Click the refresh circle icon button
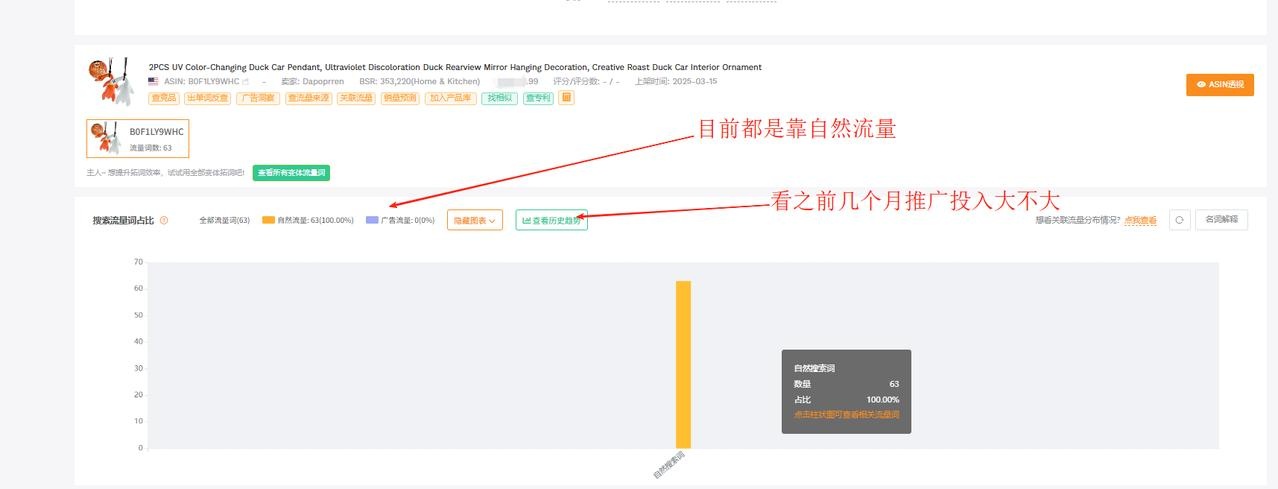Image resolution: width=1278 pixels, height=489 pixels. (x=1179, y=220)
